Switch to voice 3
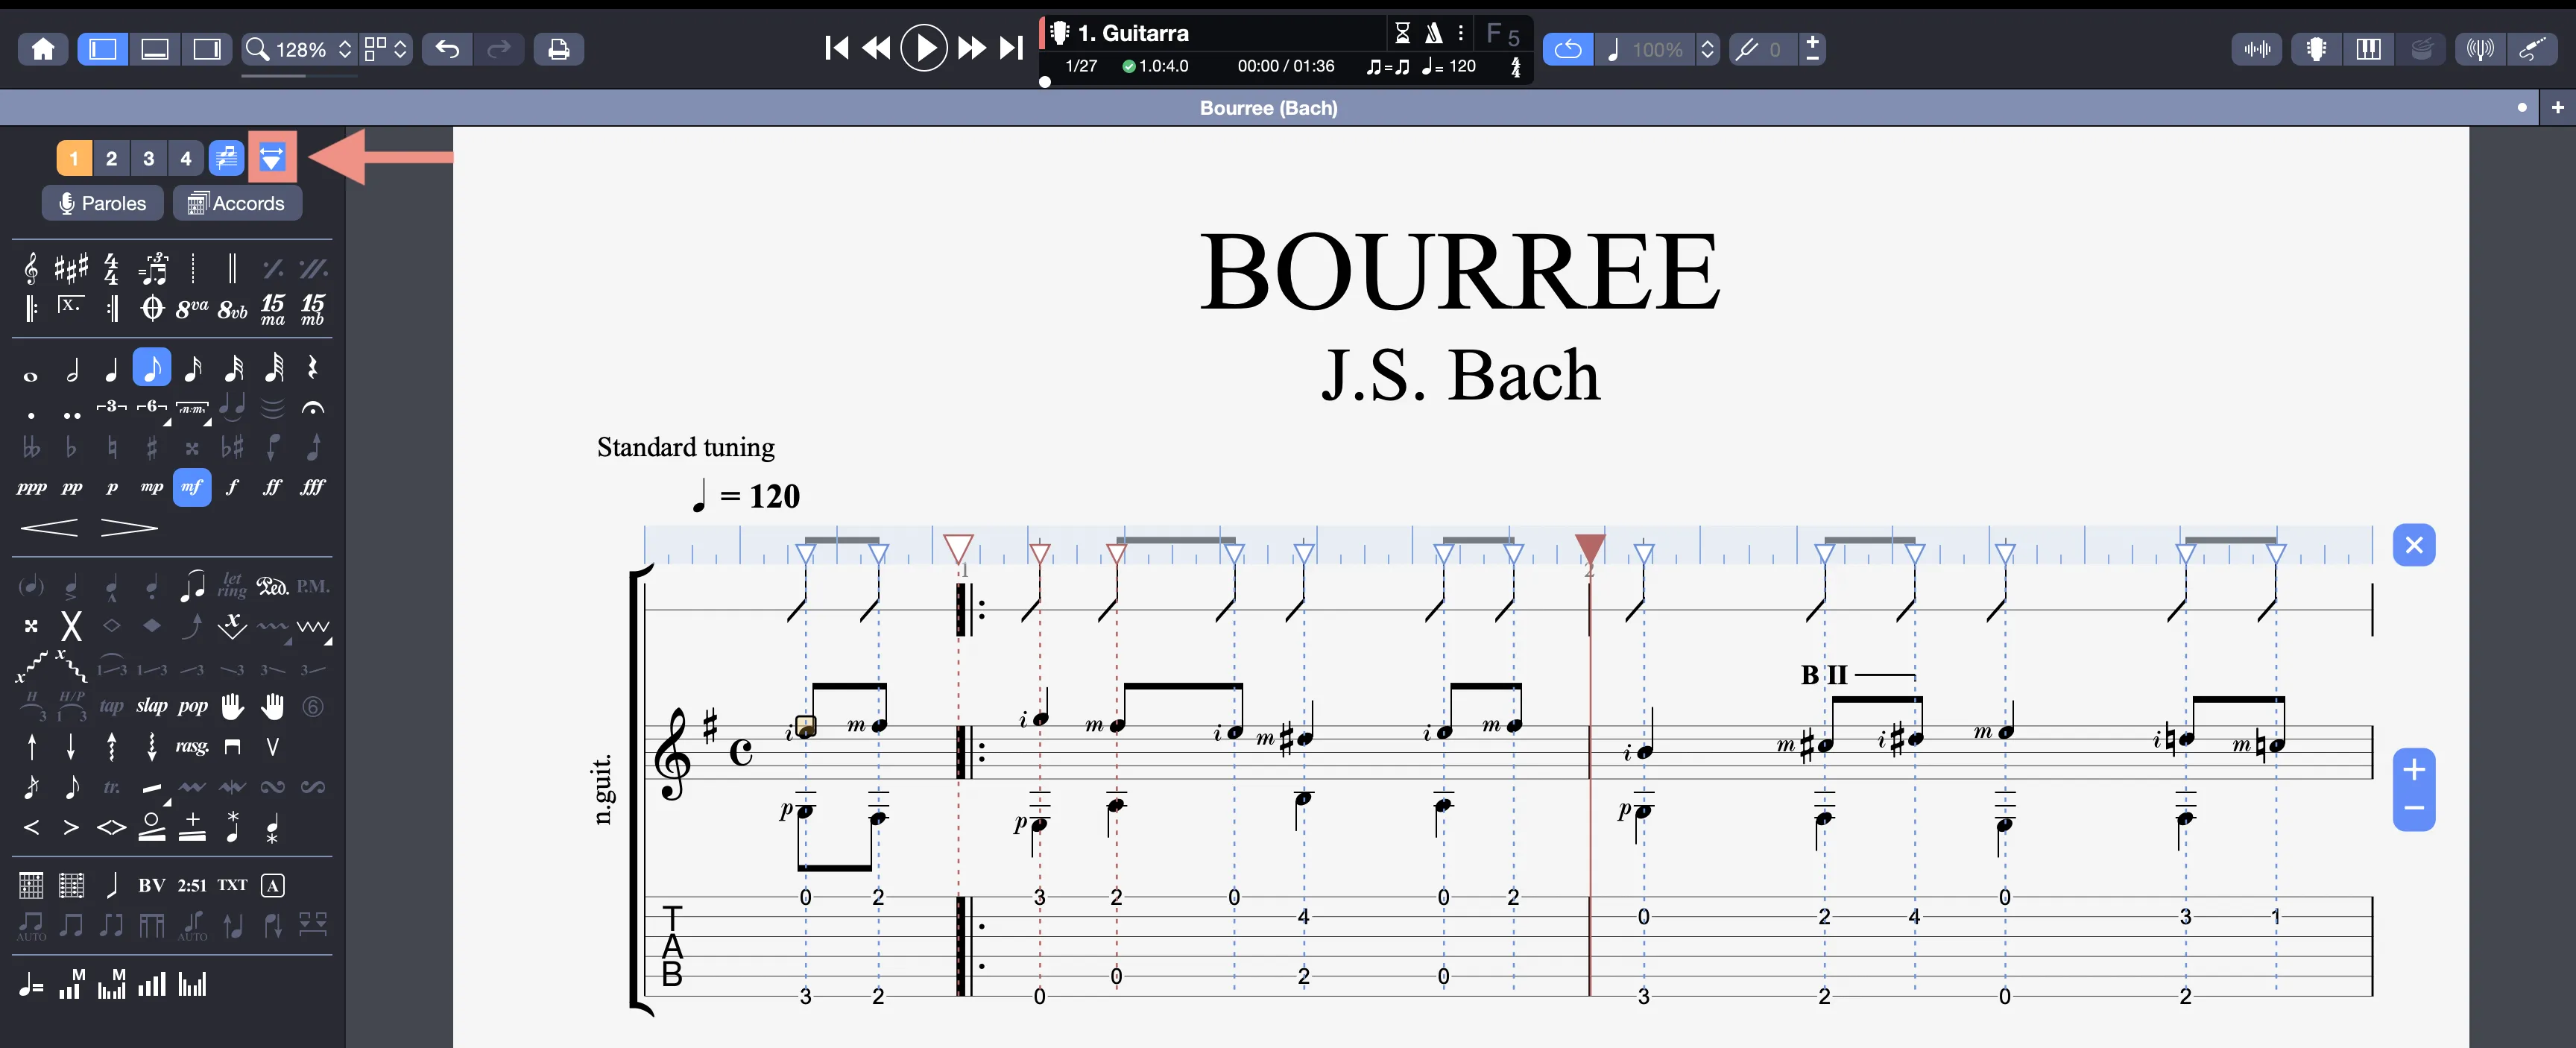Screen dimensions: 2576x1048 click(149, 157)
